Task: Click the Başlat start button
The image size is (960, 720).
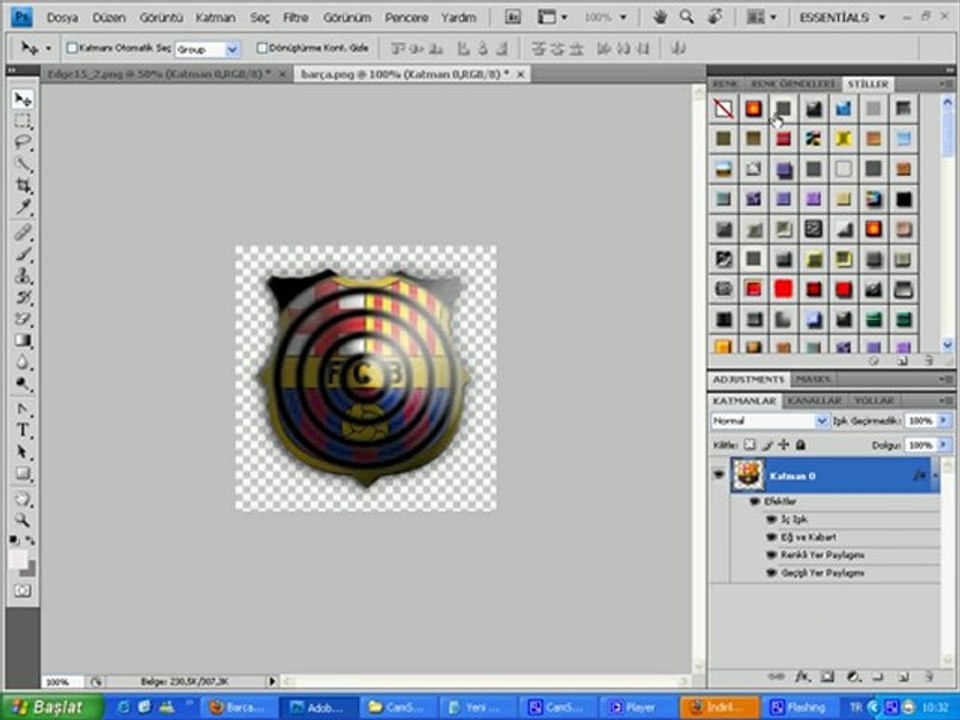Action: 51,707
